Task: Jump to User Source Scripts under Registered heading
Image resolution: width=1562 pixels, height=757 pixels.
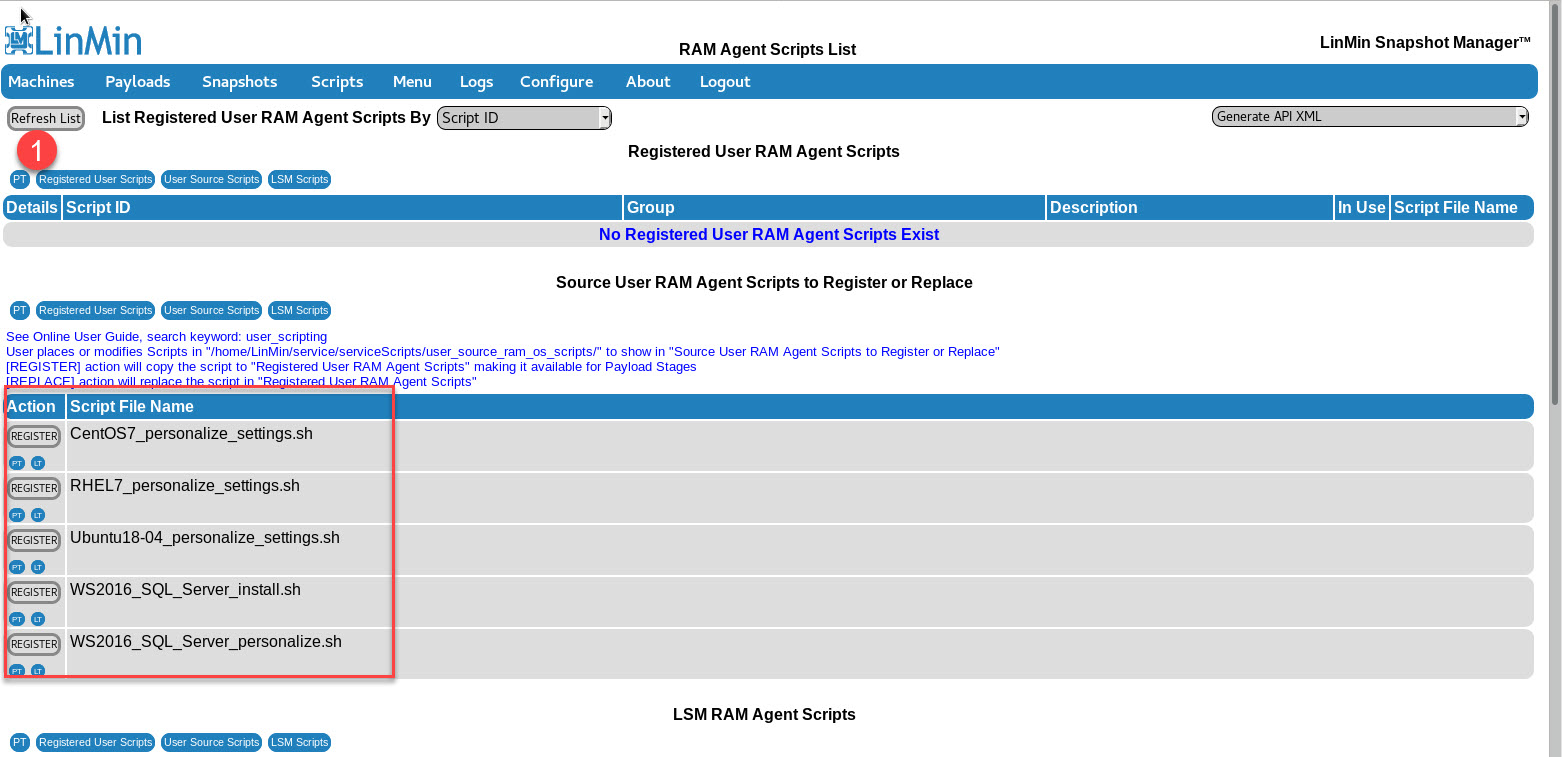Action: 211,180
